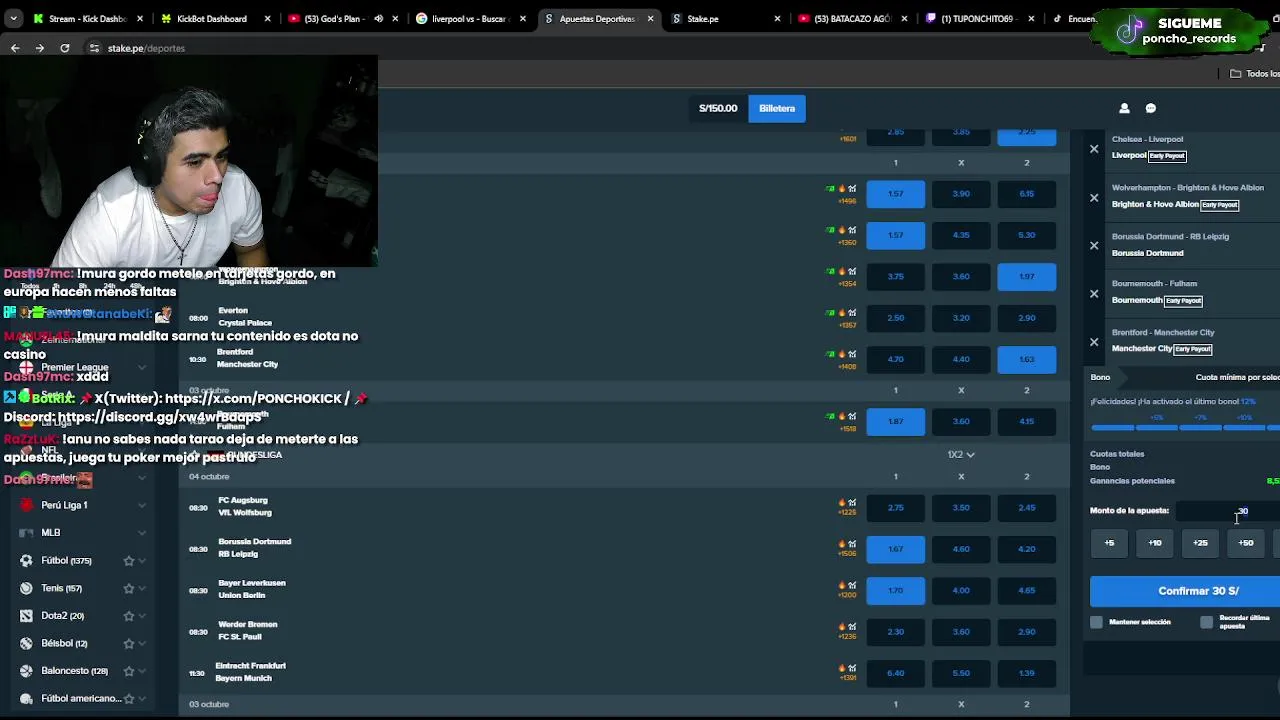Remove Borussia Dortmund - RB Leipzig selection

click(x=1094, y=245)
